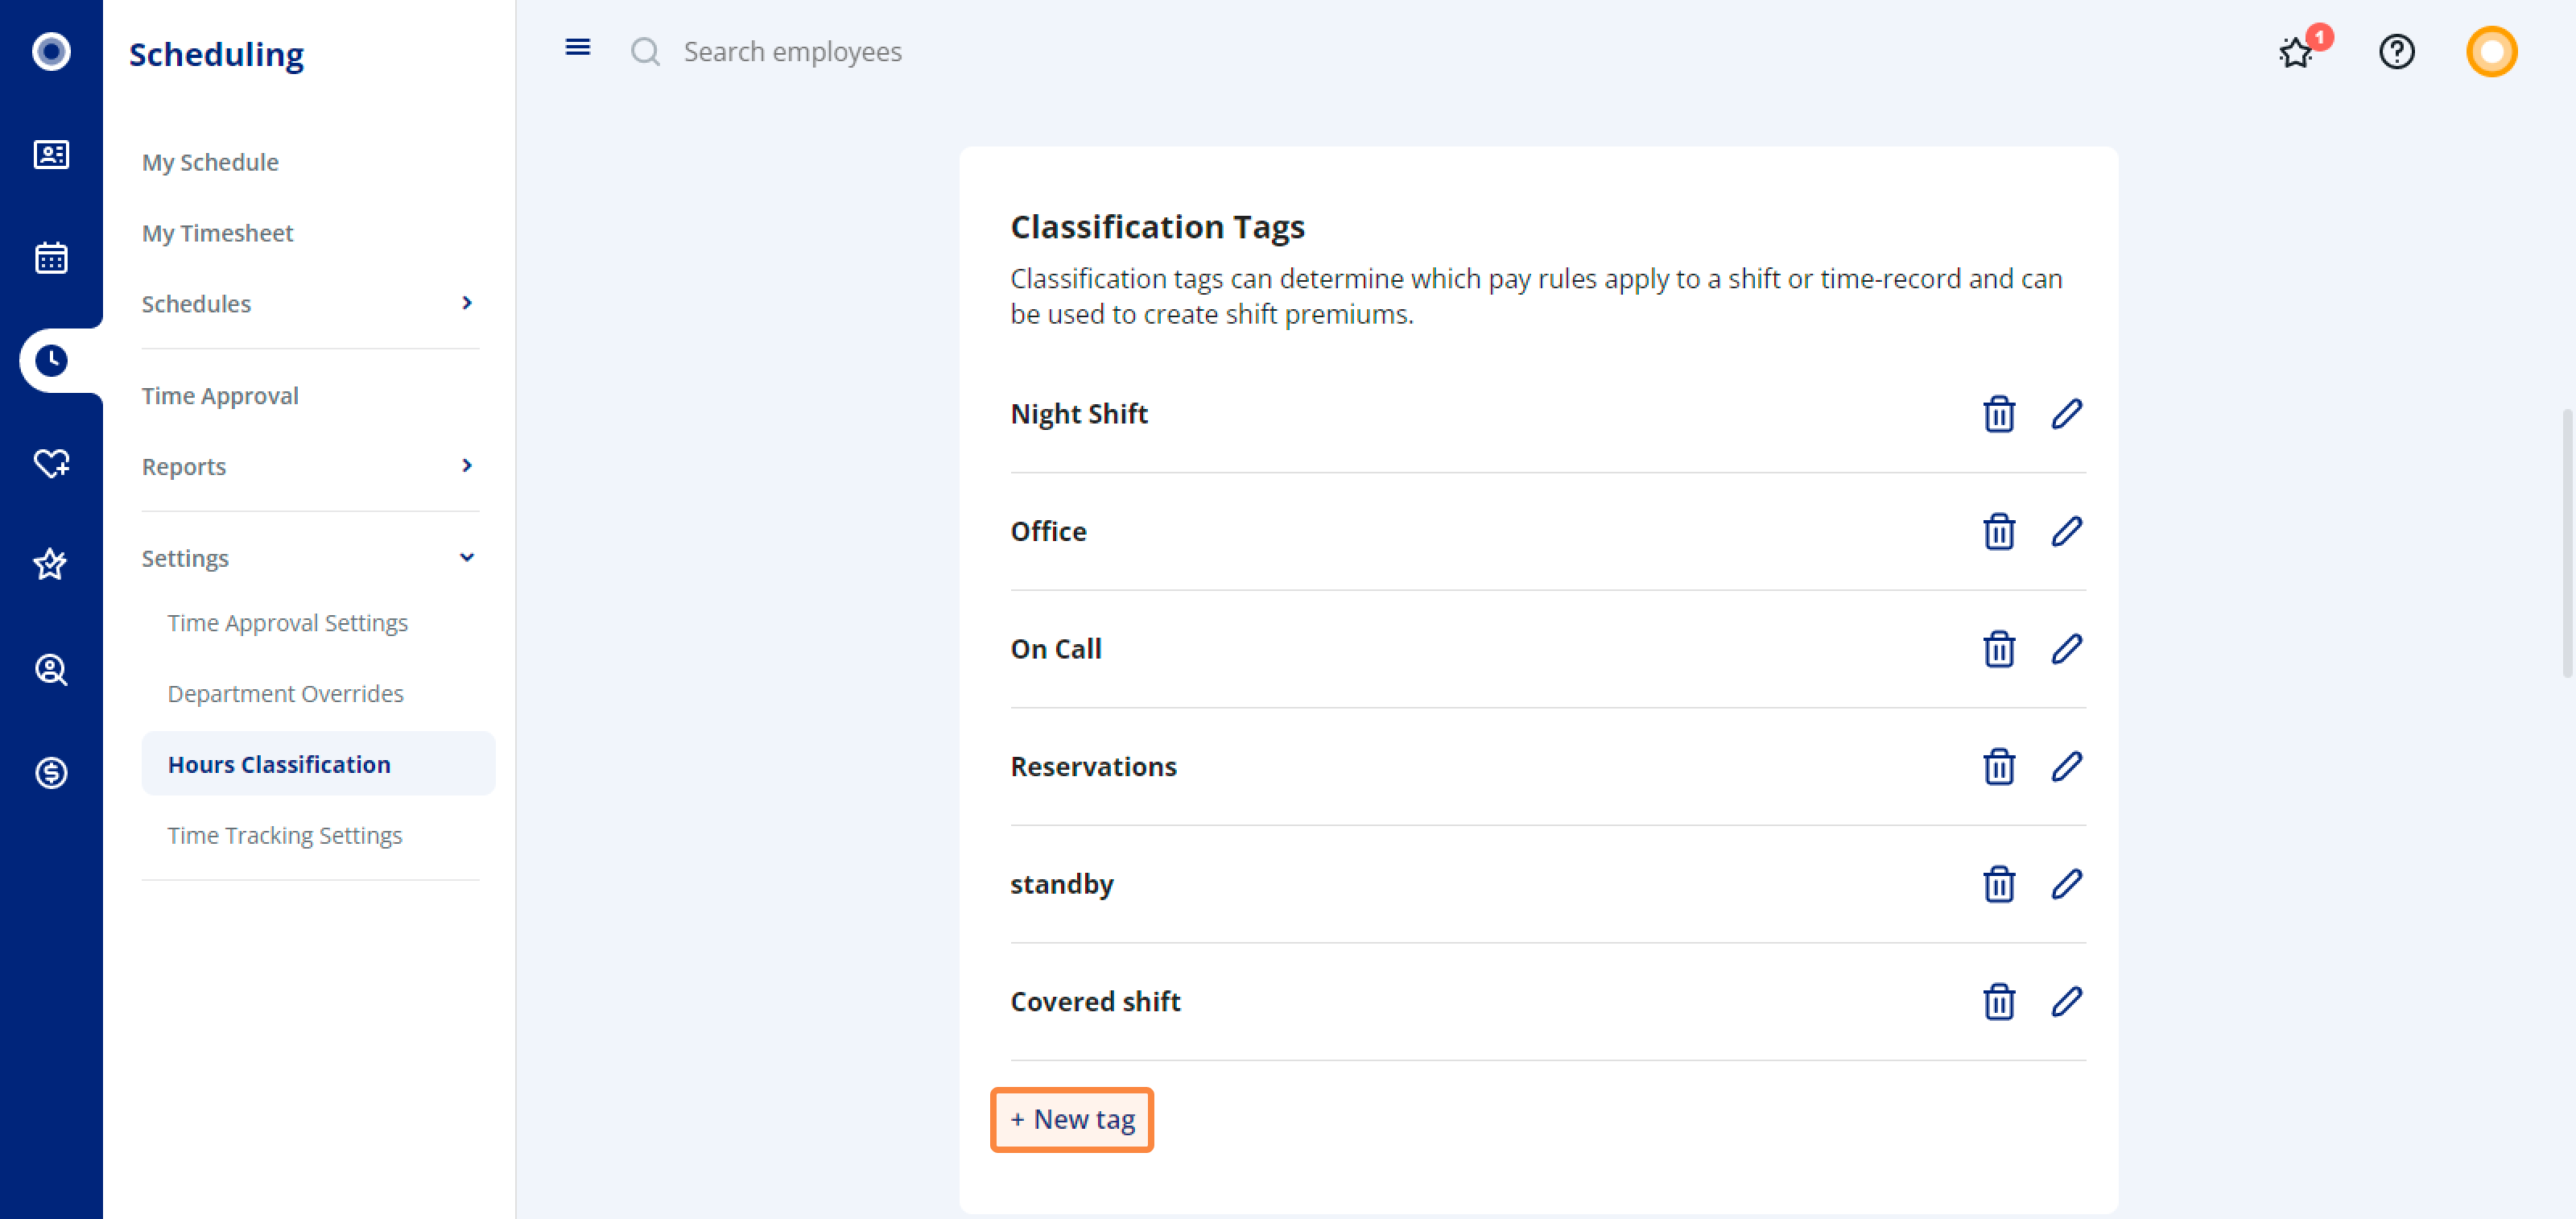Open the star performance icon in rail
Viewport: 2576px width, 1219px height.
coord(51,565)
